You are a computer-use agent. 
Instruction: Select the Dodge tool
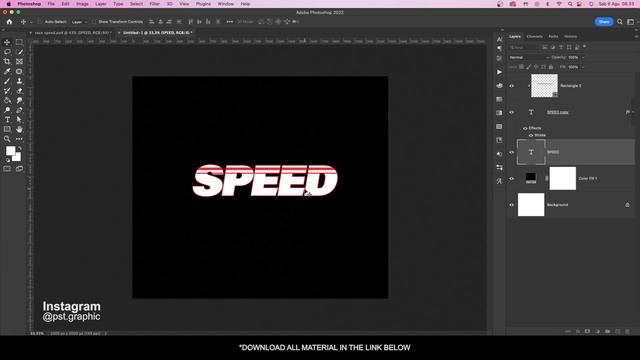[7, 110]
